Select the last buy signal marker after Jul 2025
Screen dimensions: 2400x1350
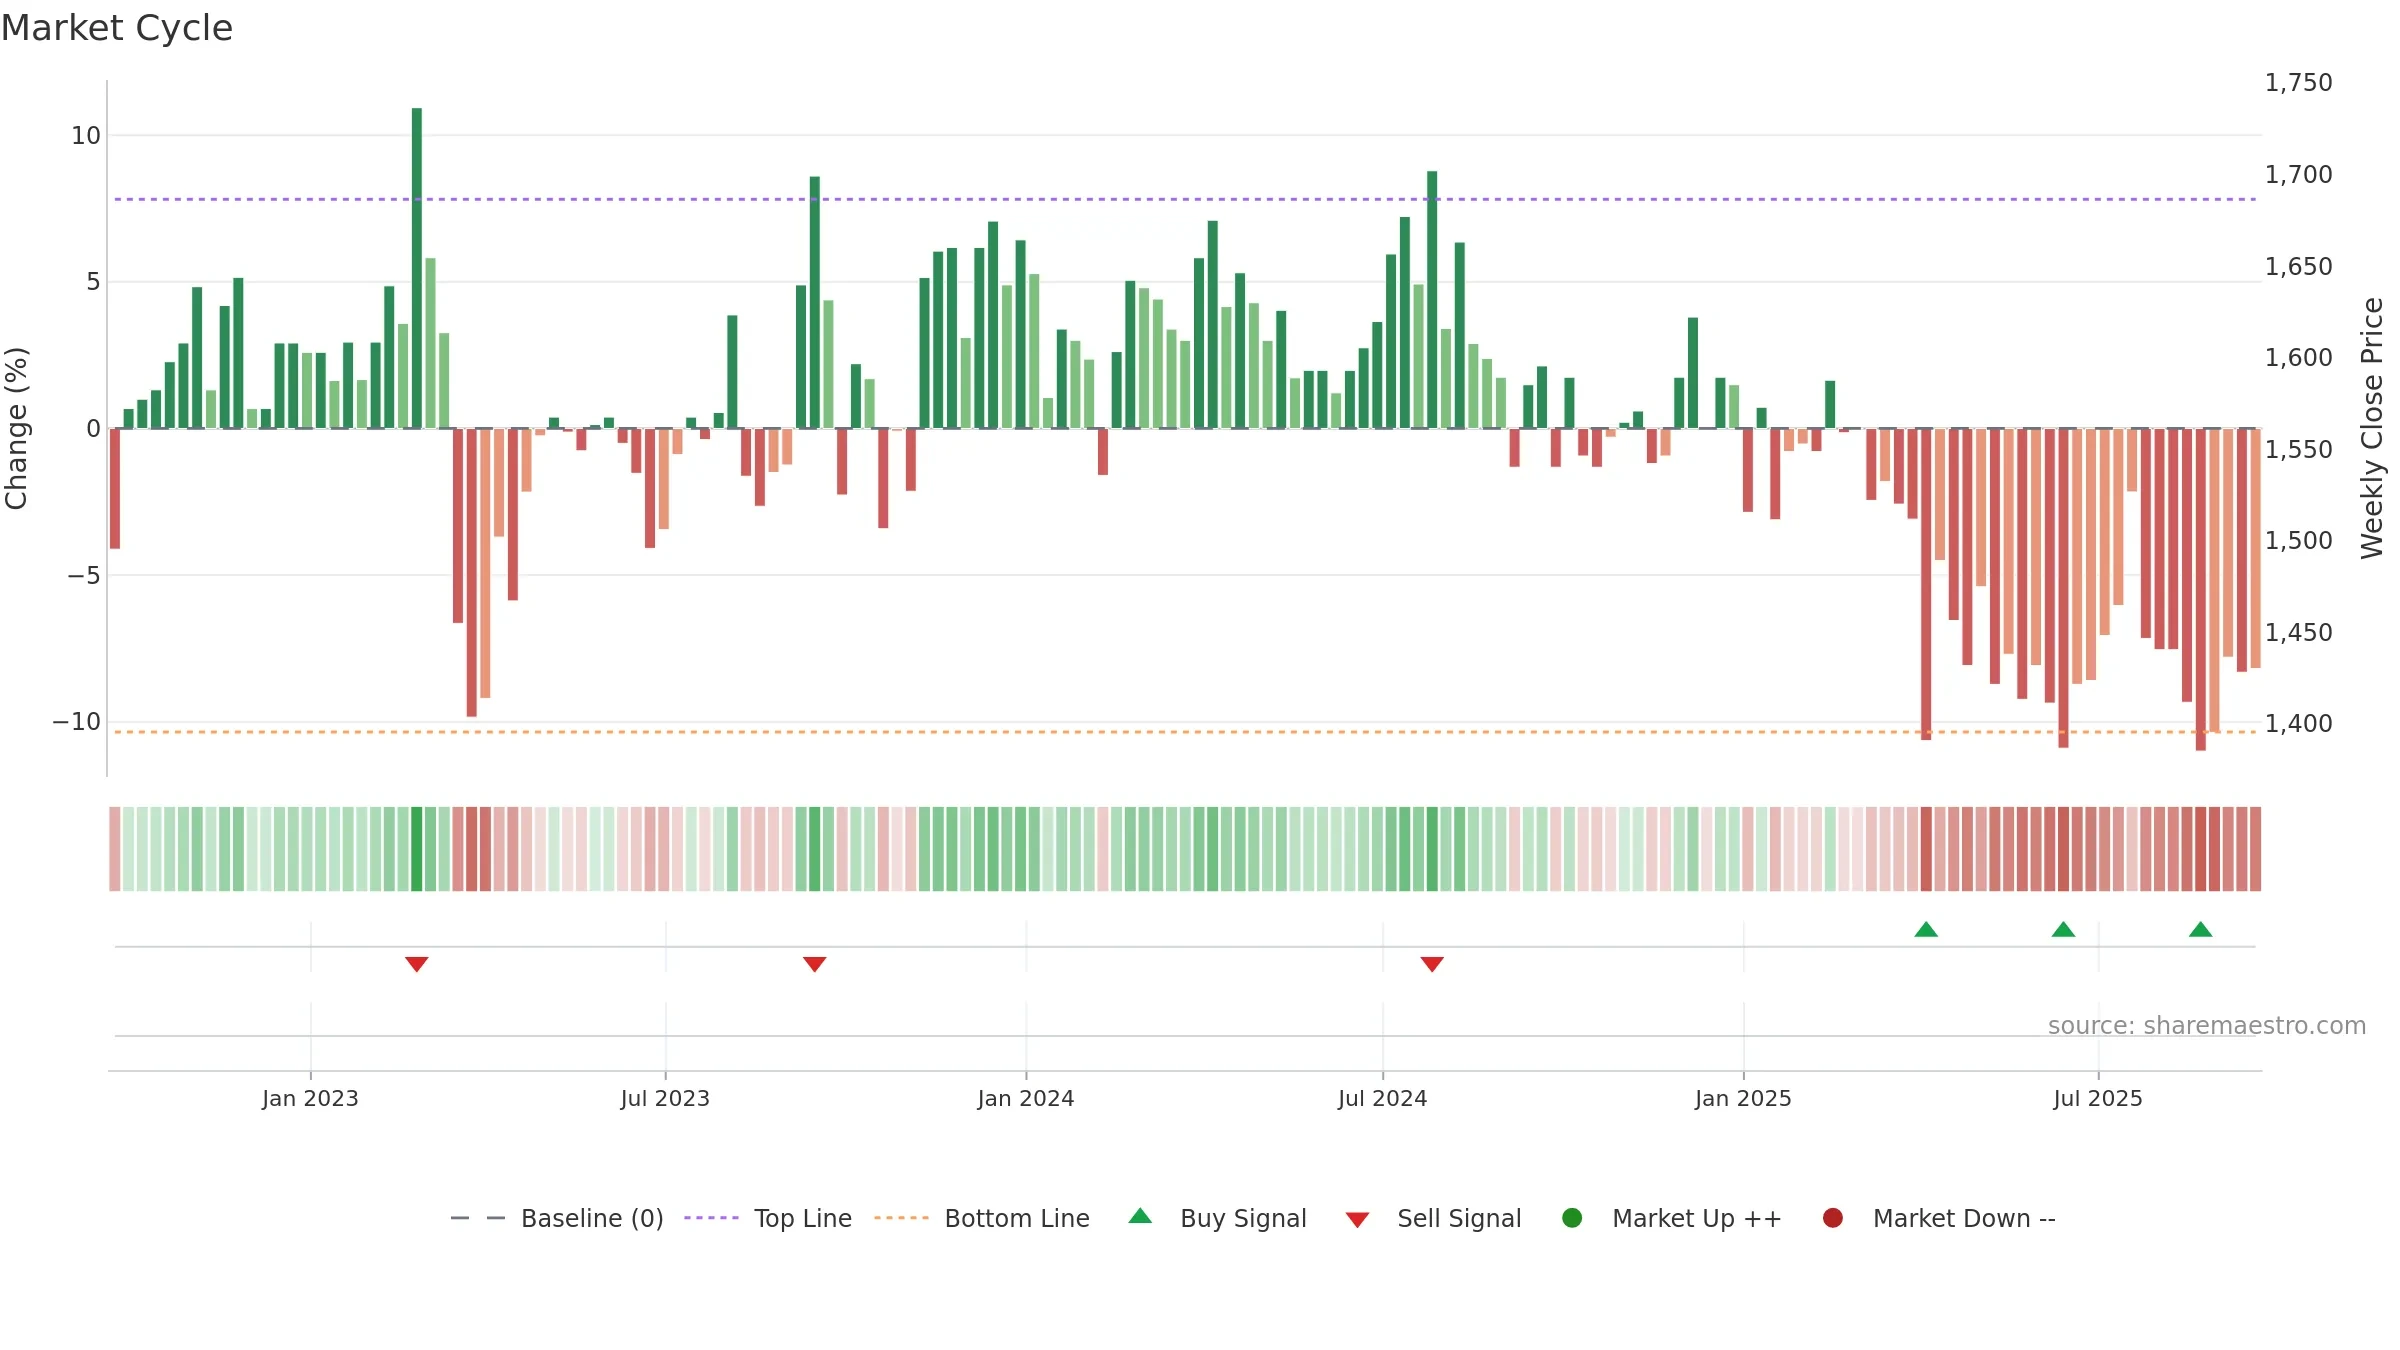click(x=2200, y=929)
